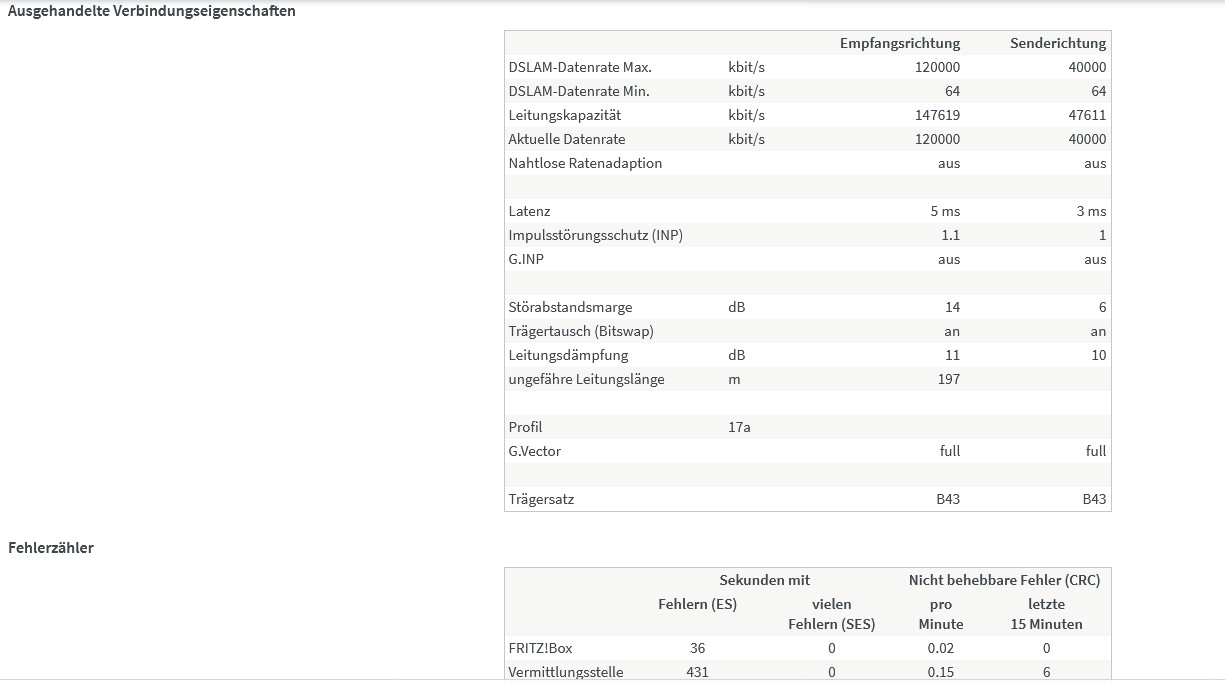
Task: Click the 'Aktuelle Datenrate' row label
Action: 567,139
